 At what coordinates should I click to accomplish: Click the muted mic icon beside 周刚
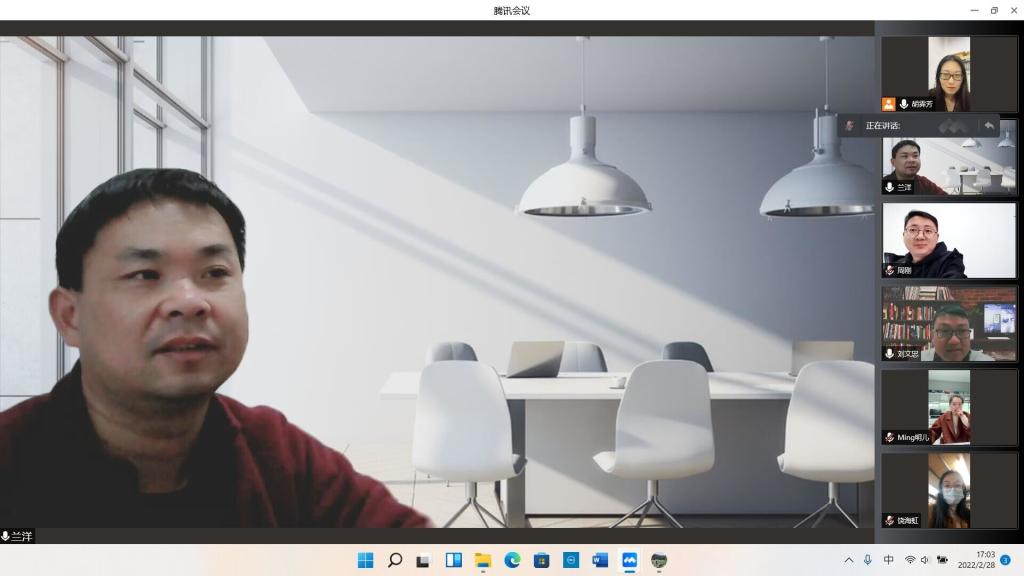point(889,270)
